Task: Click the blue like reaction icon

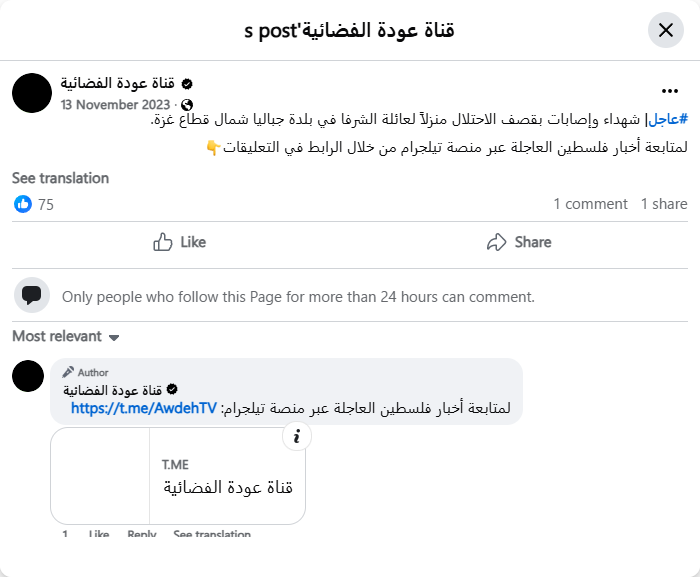Action: [x=23, y=204]
